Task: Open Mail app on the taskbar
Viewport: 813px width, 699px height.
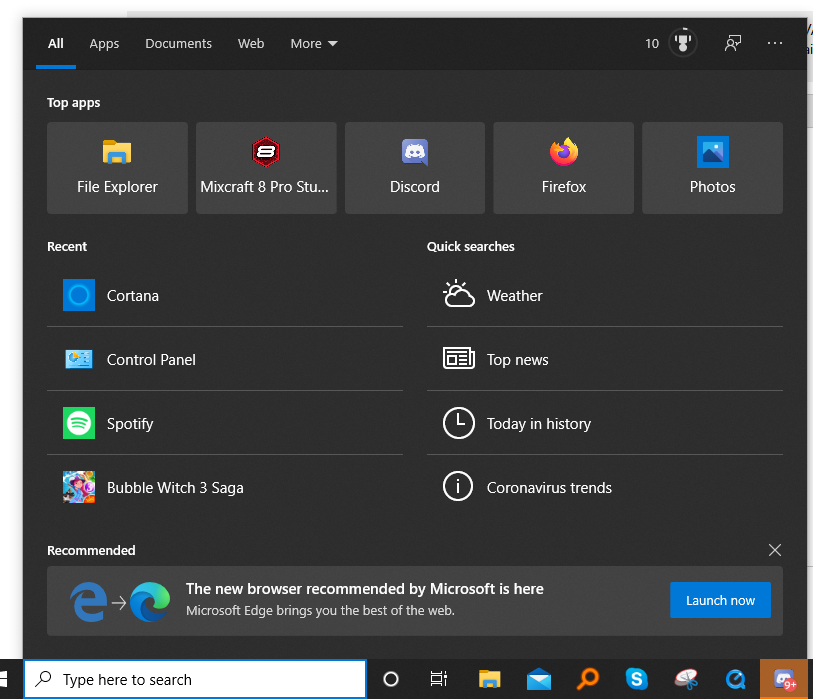Action: (539, 679)
